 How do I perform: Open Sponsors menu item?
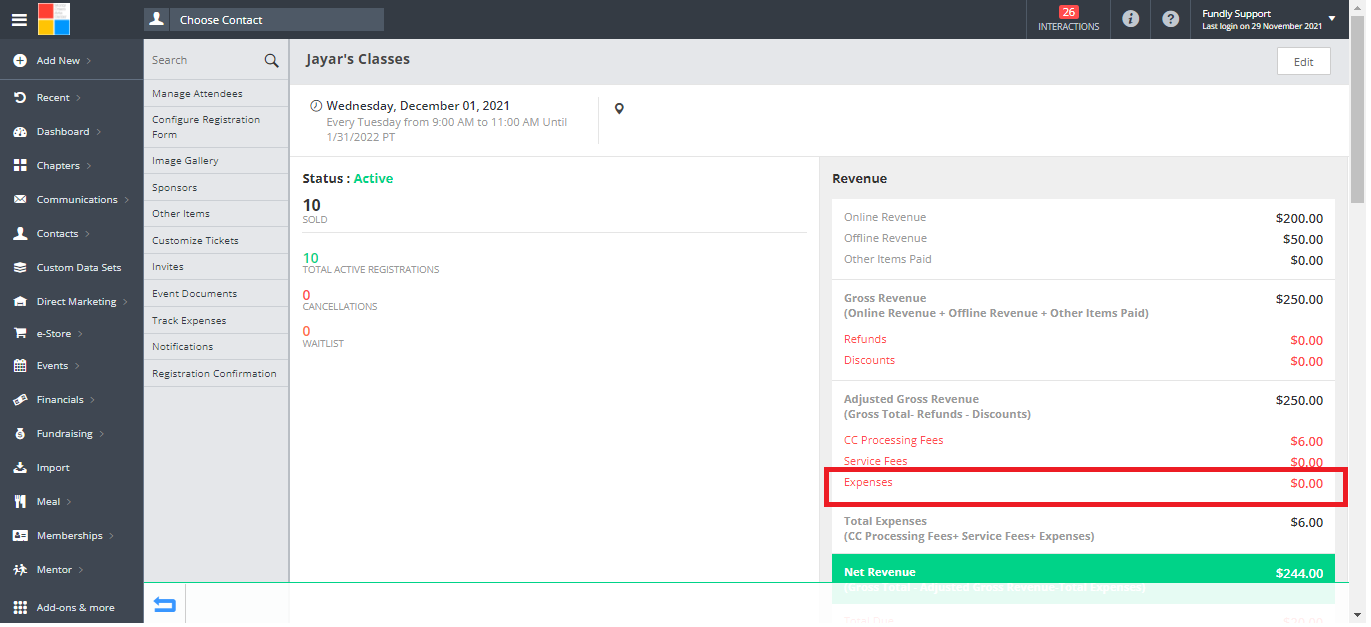point(216,188)
